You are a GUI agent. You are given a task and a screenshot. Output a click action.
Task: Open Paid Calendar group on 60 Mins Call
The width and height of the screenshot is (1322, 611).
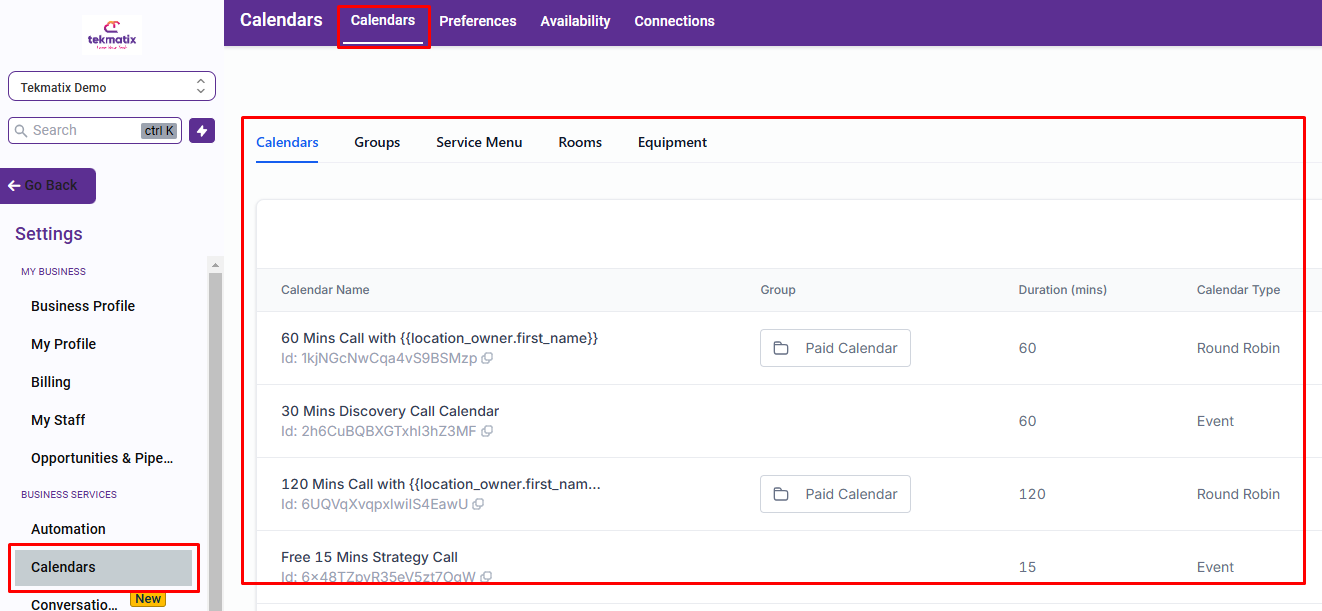pyautogui.click(x=835, y=348)
